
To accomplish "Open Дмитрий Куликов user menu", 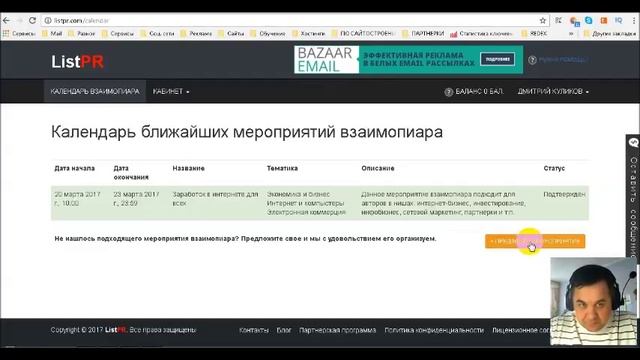I will [x=553, y=91].
